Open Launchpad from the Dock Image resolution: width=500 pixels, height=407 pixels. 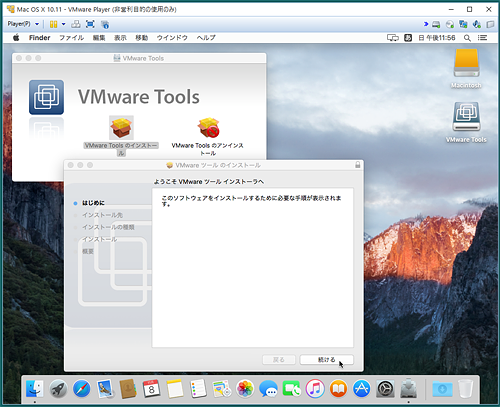click(x=58, y=389)
